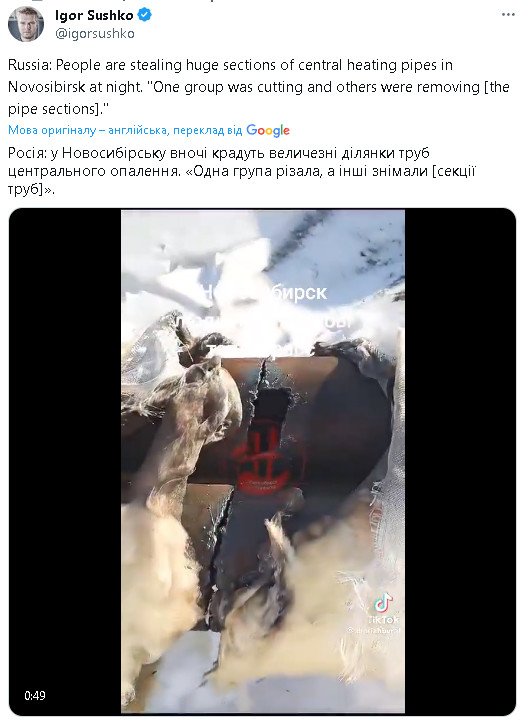Click the TikTok username watermark
The width and height of the screenshot is (530, 727).
tap(374, 631)
